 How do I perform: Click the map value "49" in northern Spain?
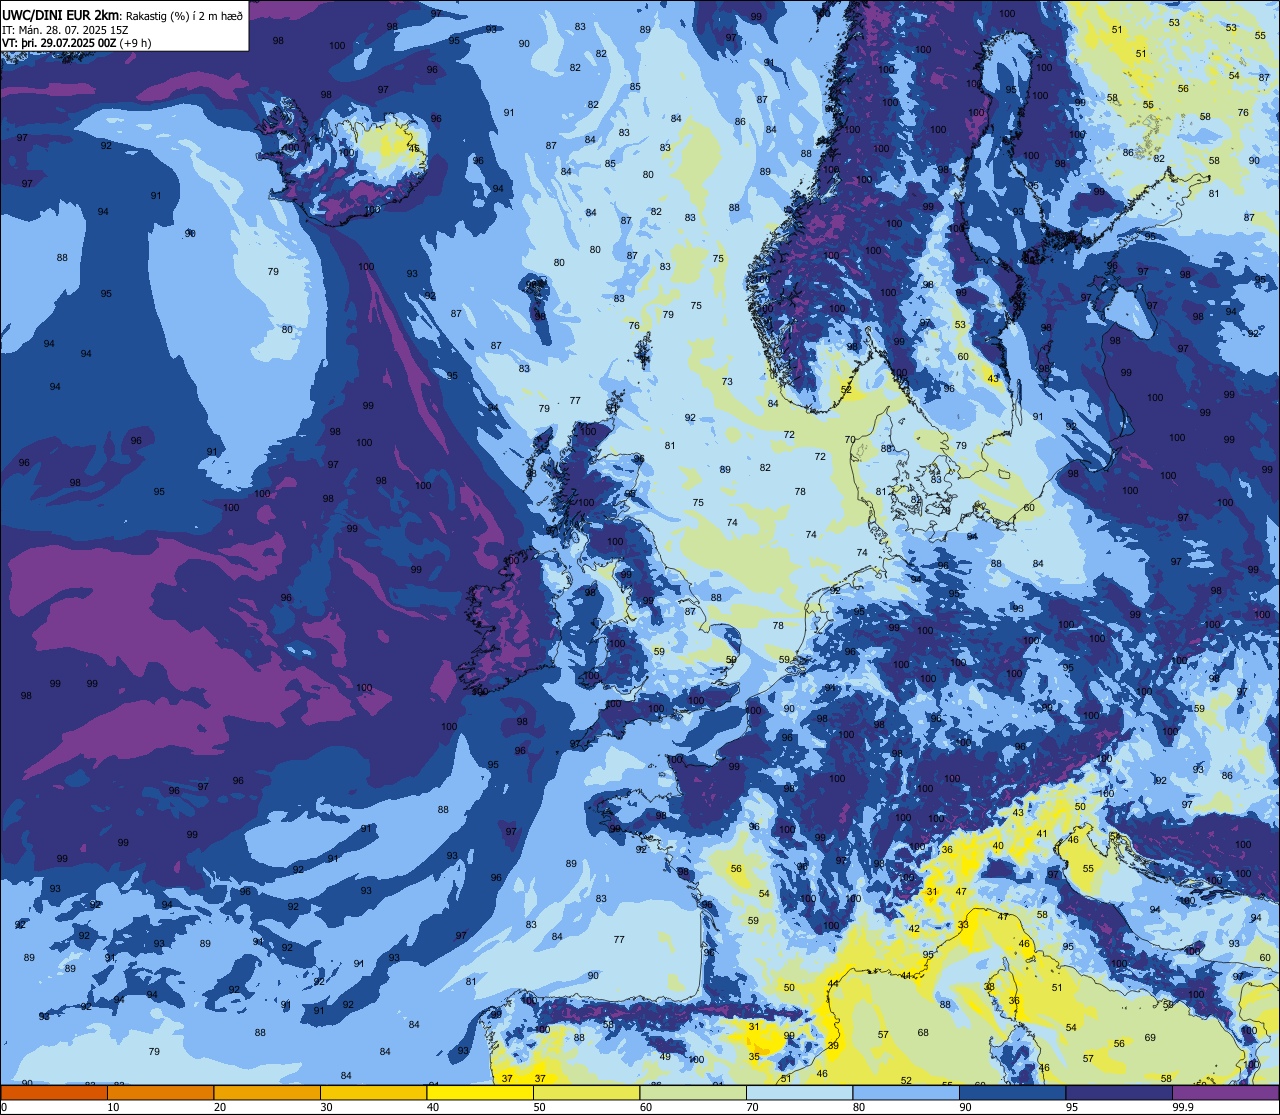pyautogui.click(x=665, y=1057)
